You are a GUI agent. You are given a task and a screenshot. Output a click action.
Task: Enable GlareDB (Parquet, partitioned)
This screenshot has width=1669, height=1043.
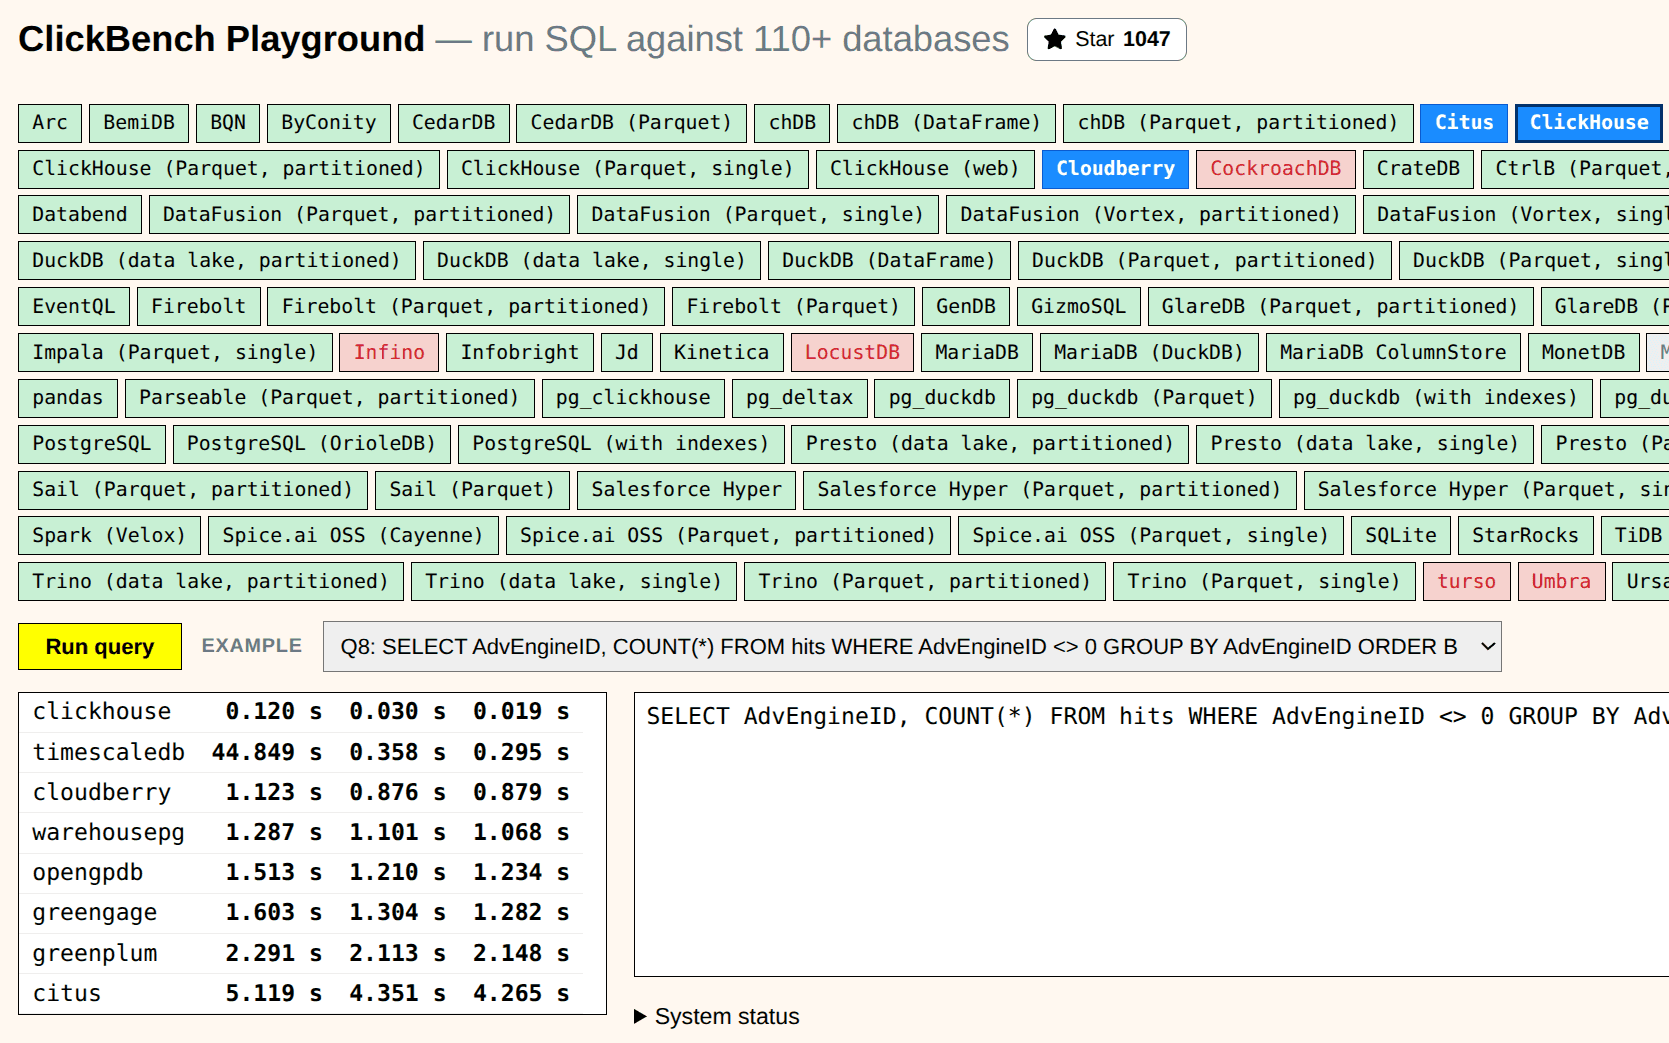click(x=1340, y=306)
